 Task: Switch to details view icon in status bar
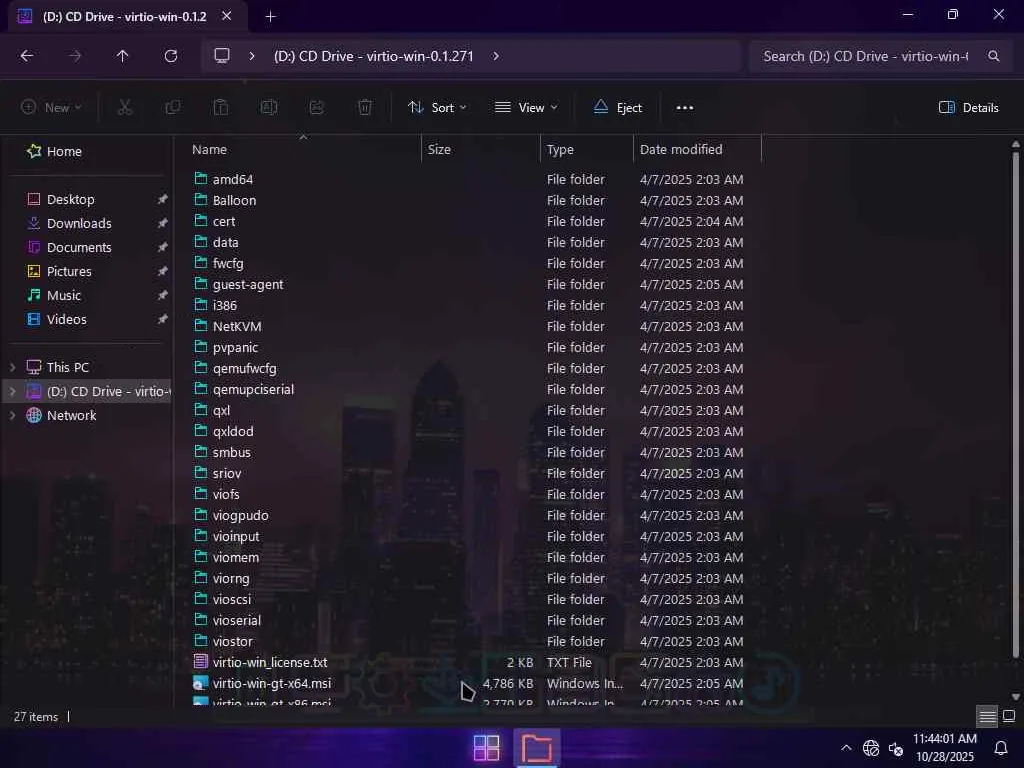pos(987,717)
